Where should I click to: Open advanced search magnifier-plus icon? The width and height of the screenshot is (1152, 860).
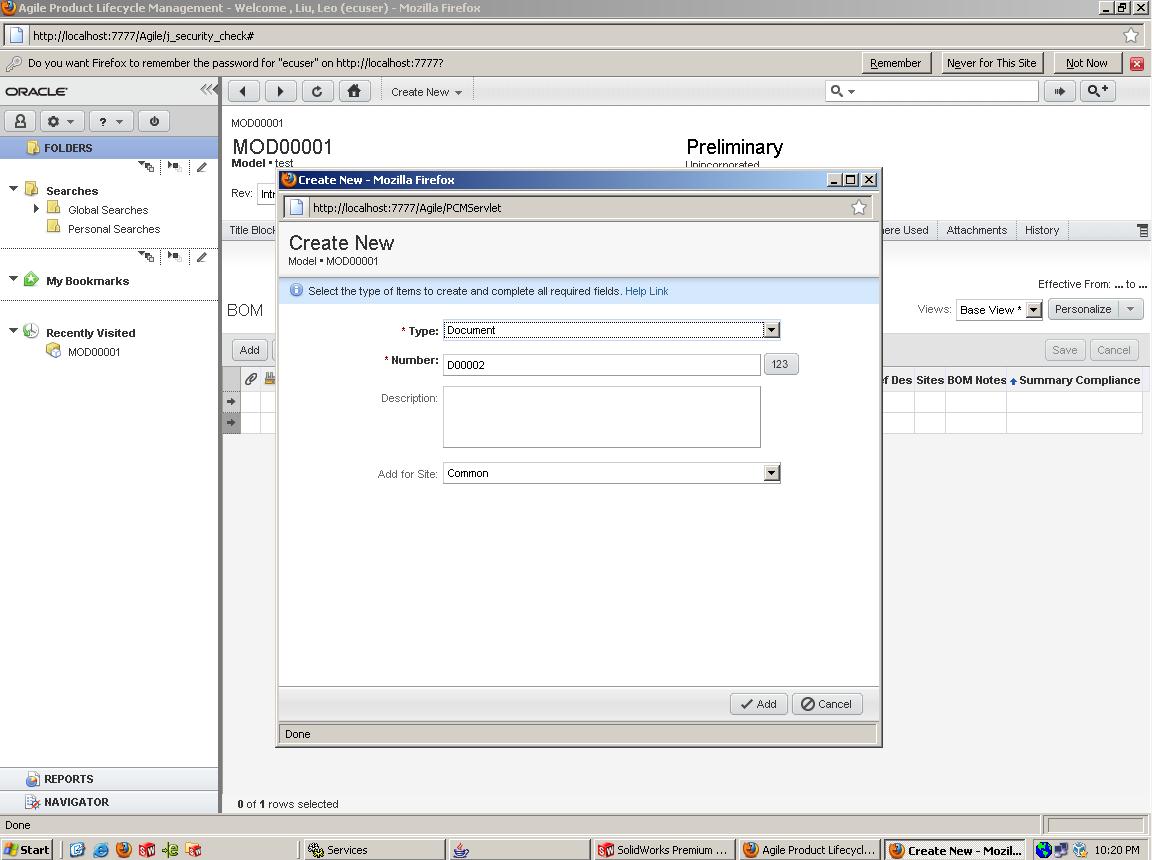tap(1098, 91)
